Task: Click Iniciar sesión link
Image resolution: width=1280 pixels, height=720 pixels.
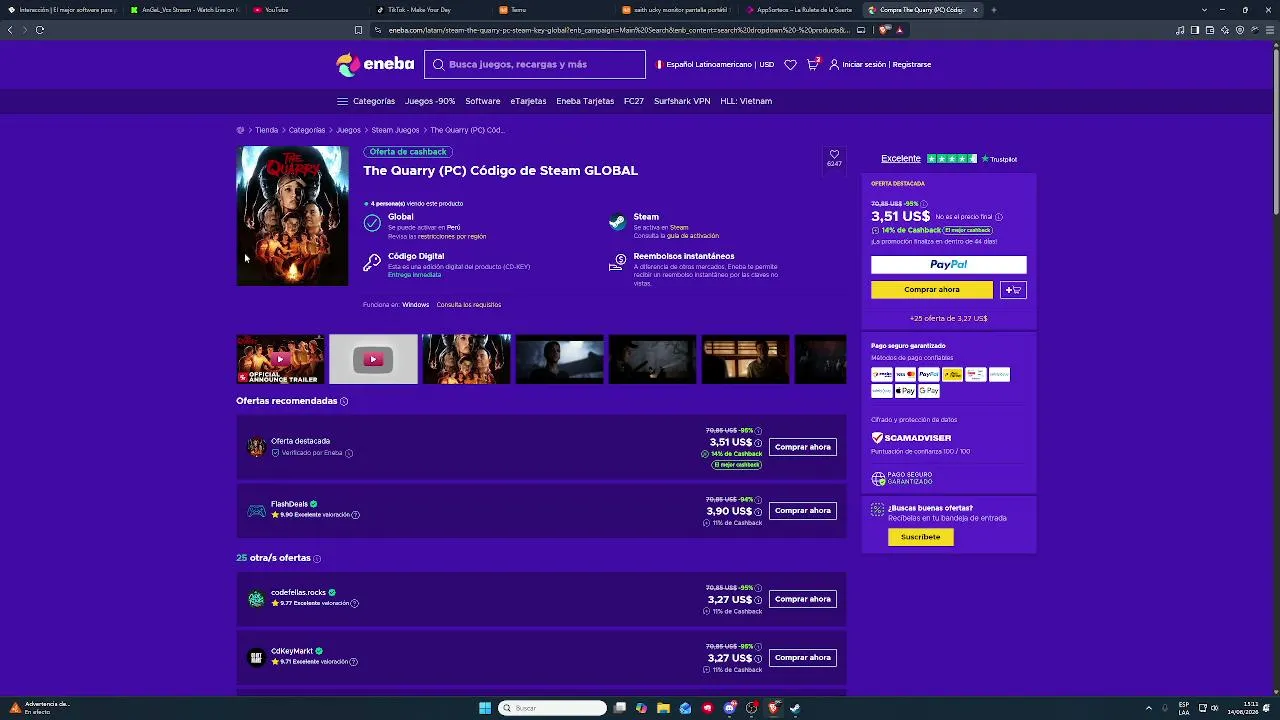Action: coord(864,64)
